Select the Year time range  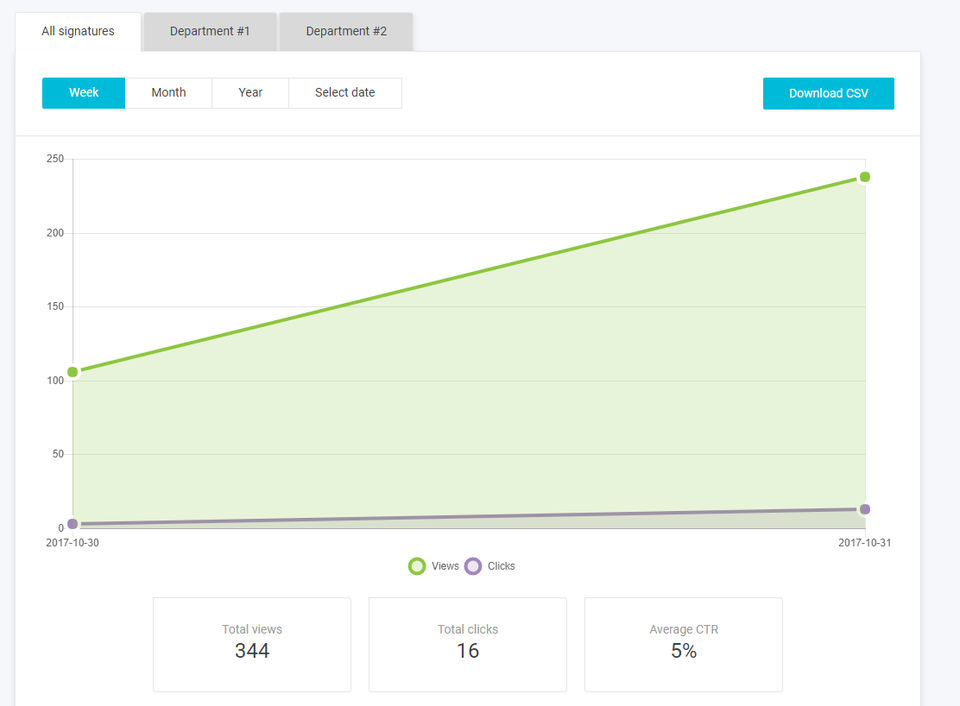250,93
